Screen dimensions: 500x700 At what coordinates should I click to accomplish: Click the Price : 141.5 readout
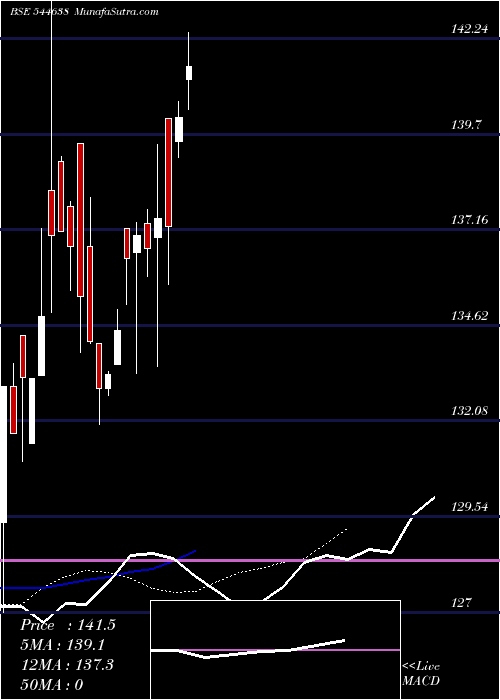click(x=68, y=625)
